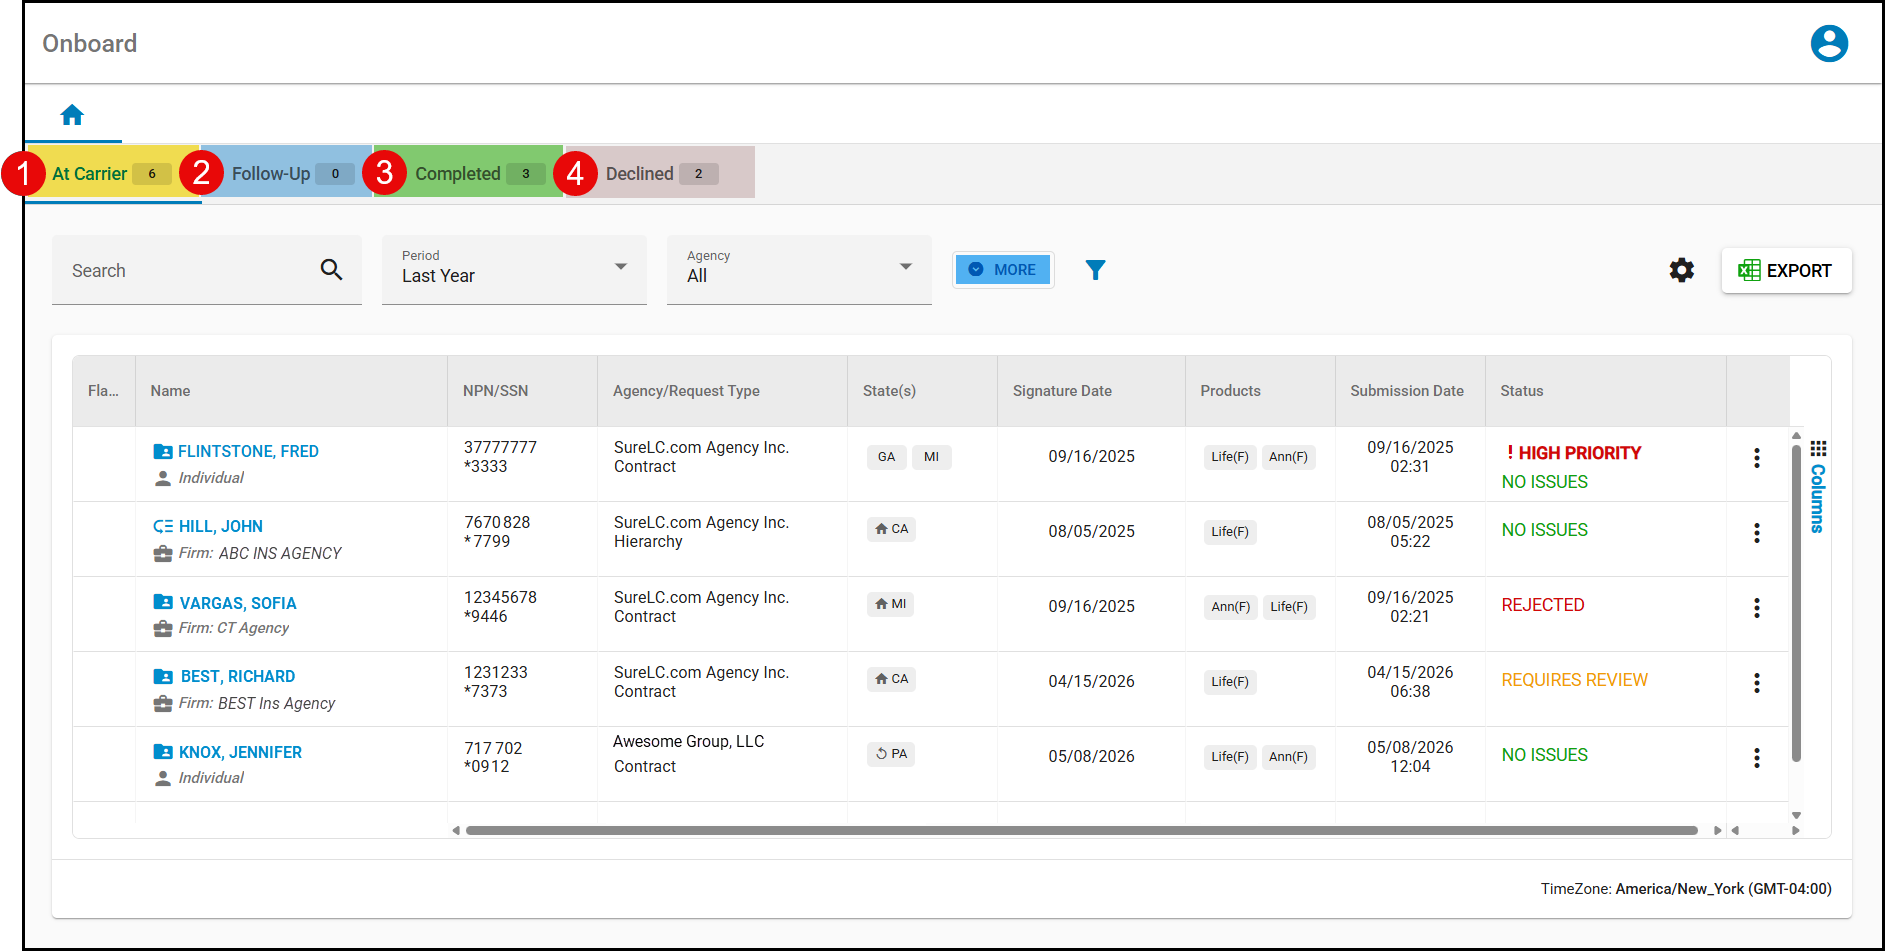The height and width of the screenshot is (951, 1885).
Task: Open the user account profile icon
Action: 1829,43
